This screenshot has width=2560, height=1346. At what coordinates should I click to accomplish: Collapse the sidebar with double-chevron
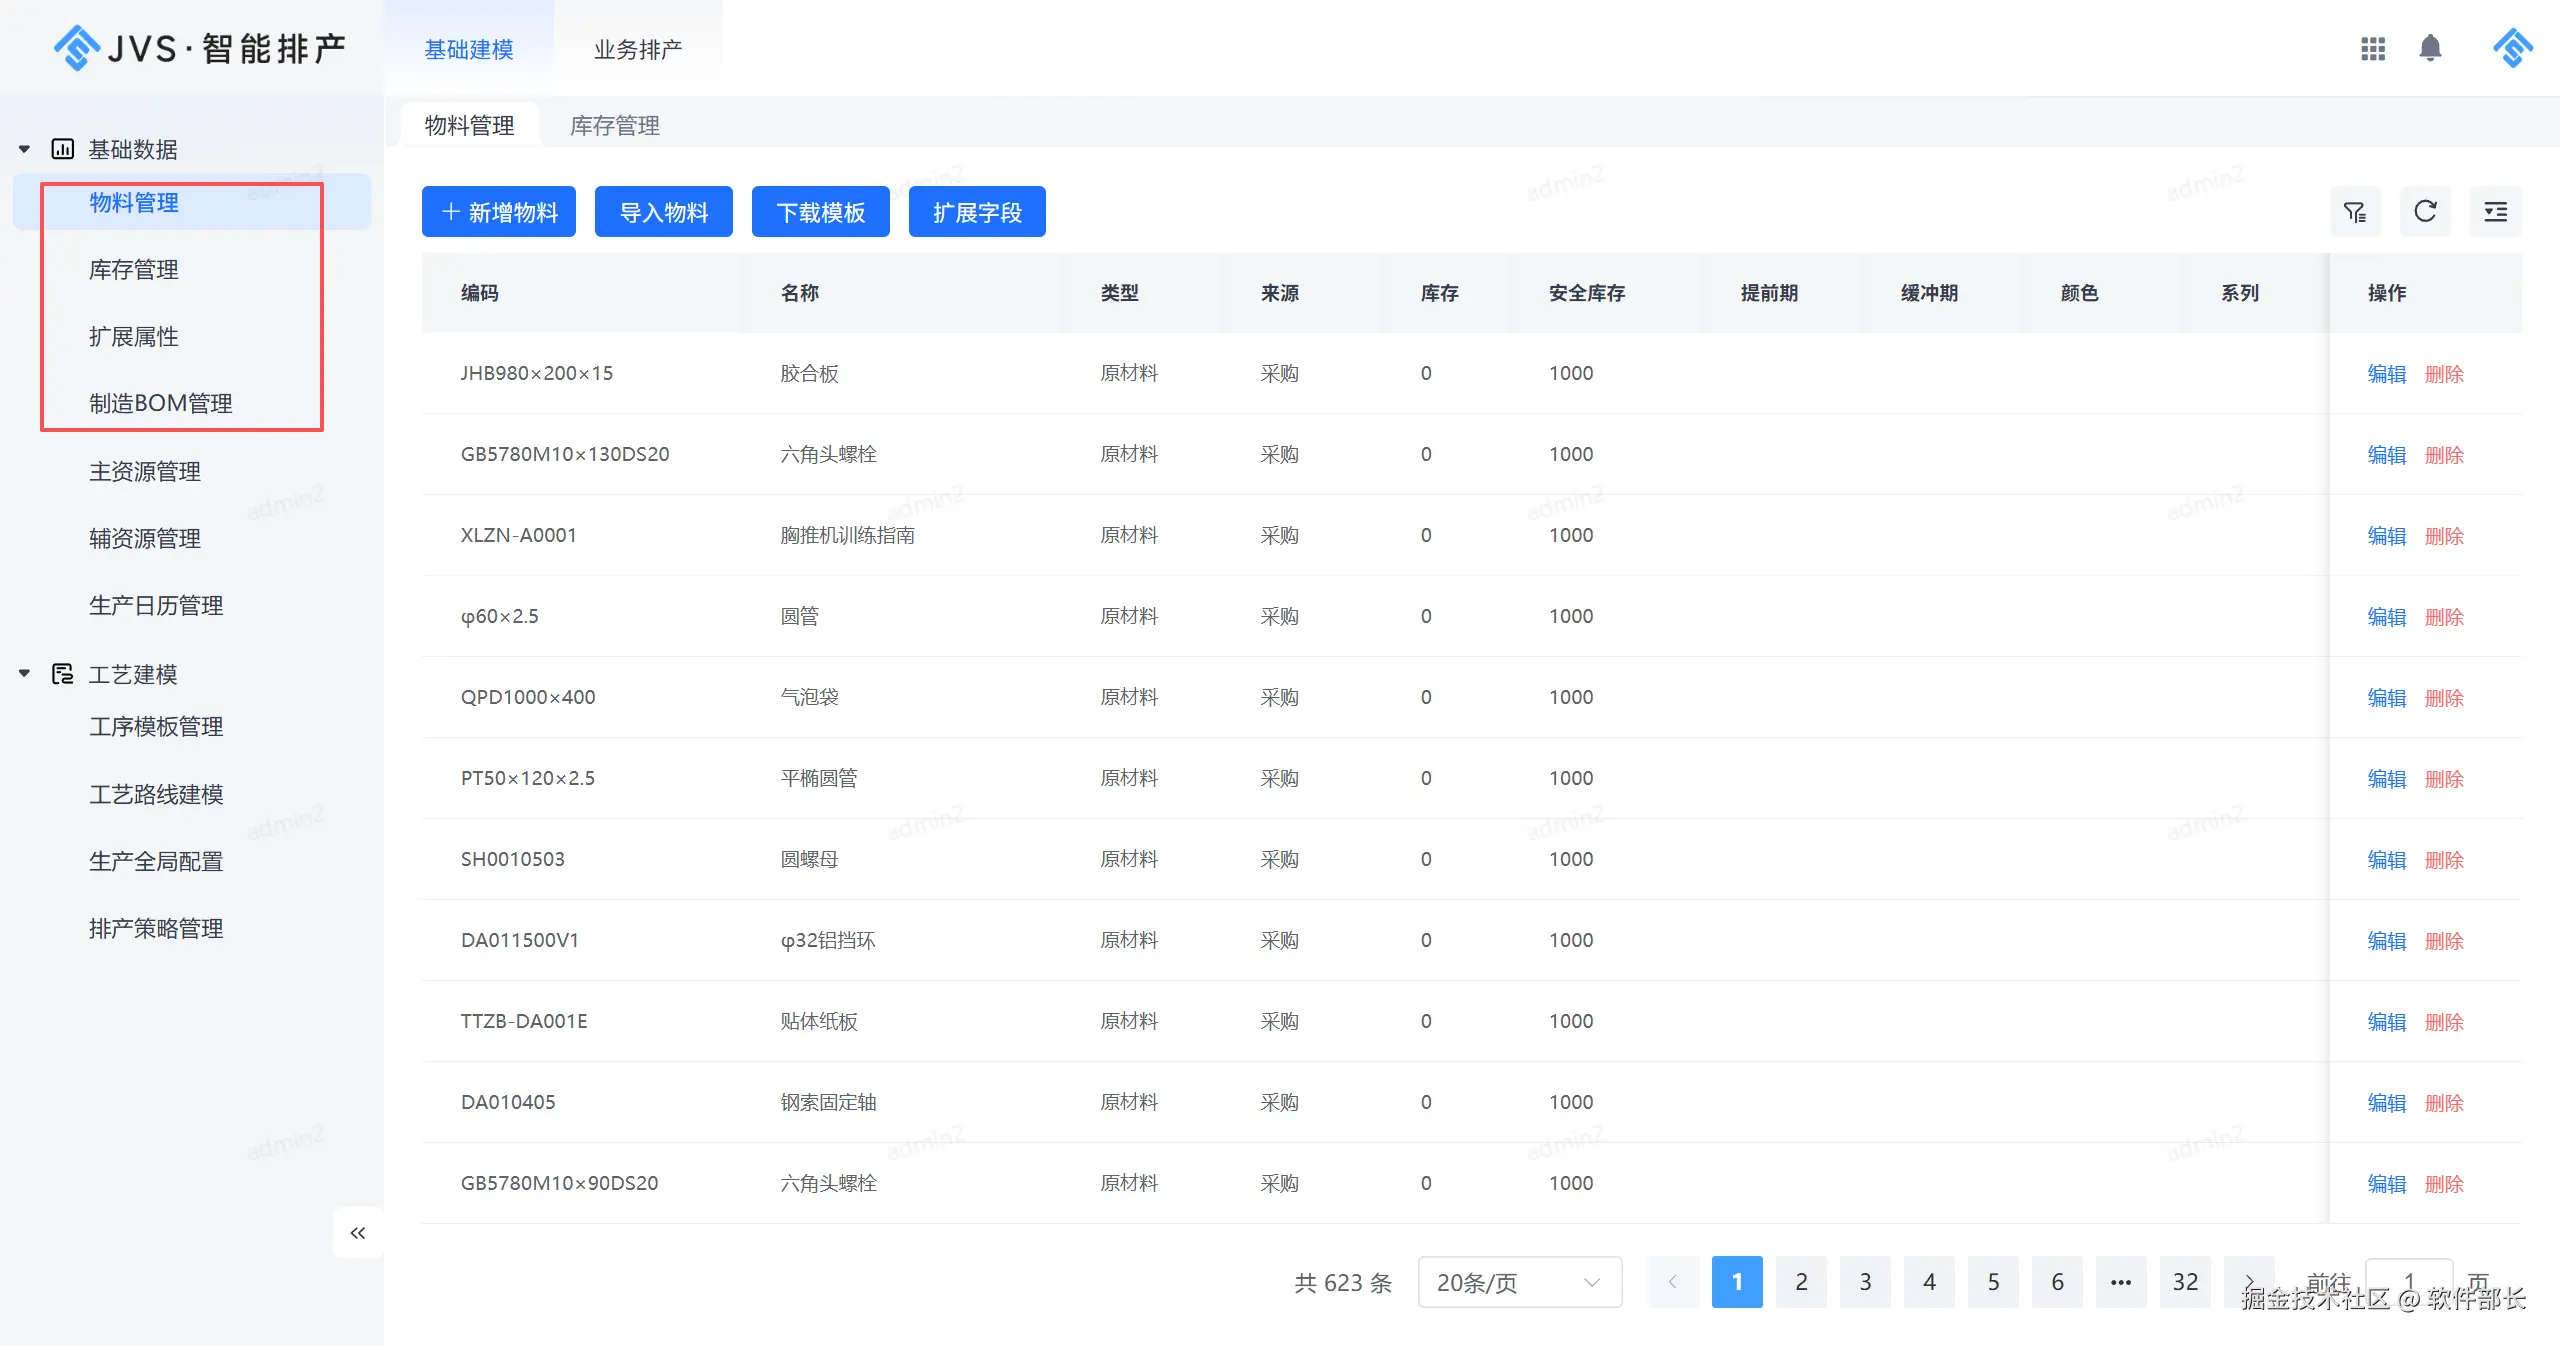tap(358, 1233)
